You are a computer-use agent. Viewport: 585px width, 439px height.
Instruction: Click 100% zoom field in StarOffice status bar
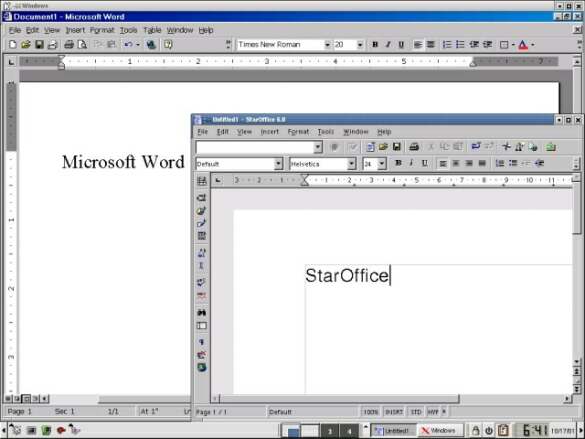pyautogui.click(x=370, y=412)
